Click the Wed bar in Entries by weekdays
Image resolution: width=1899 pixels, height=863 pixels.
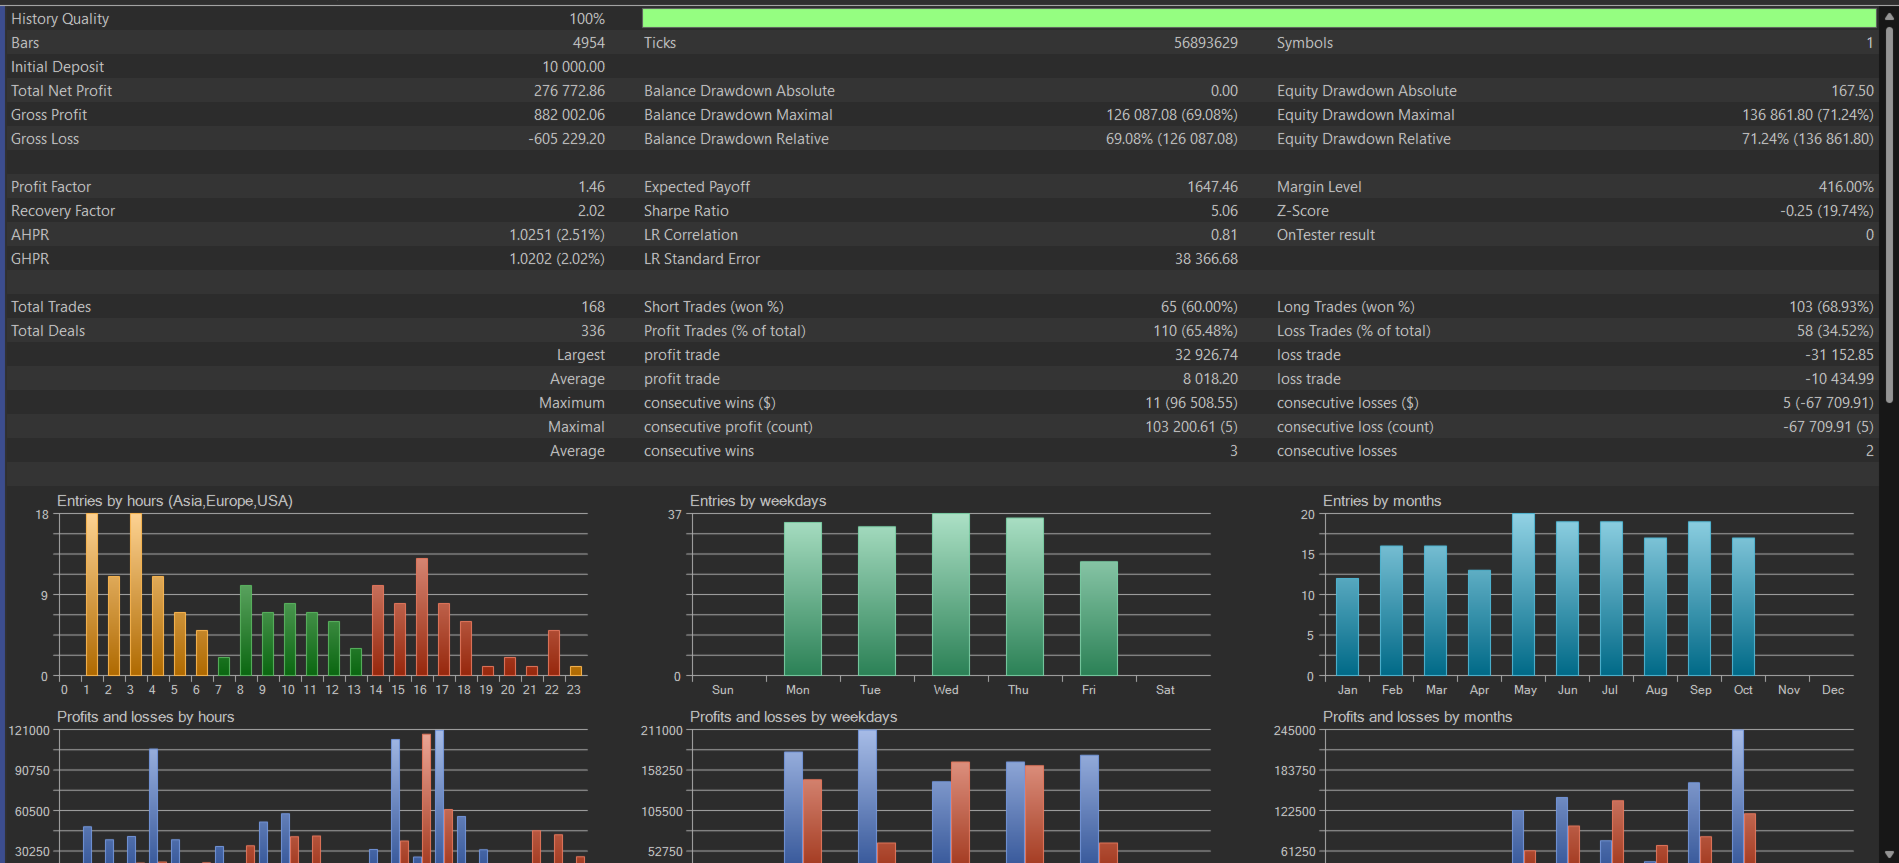(x=951, y=595)
